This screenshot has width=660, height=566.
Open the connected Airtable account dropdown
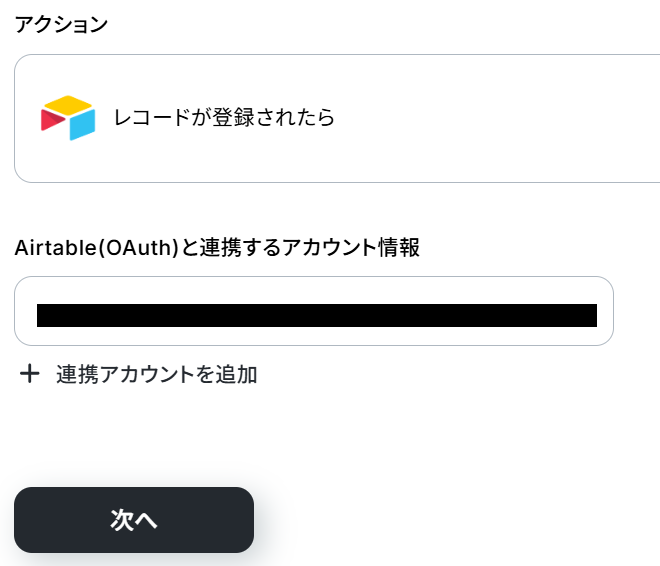313,311
